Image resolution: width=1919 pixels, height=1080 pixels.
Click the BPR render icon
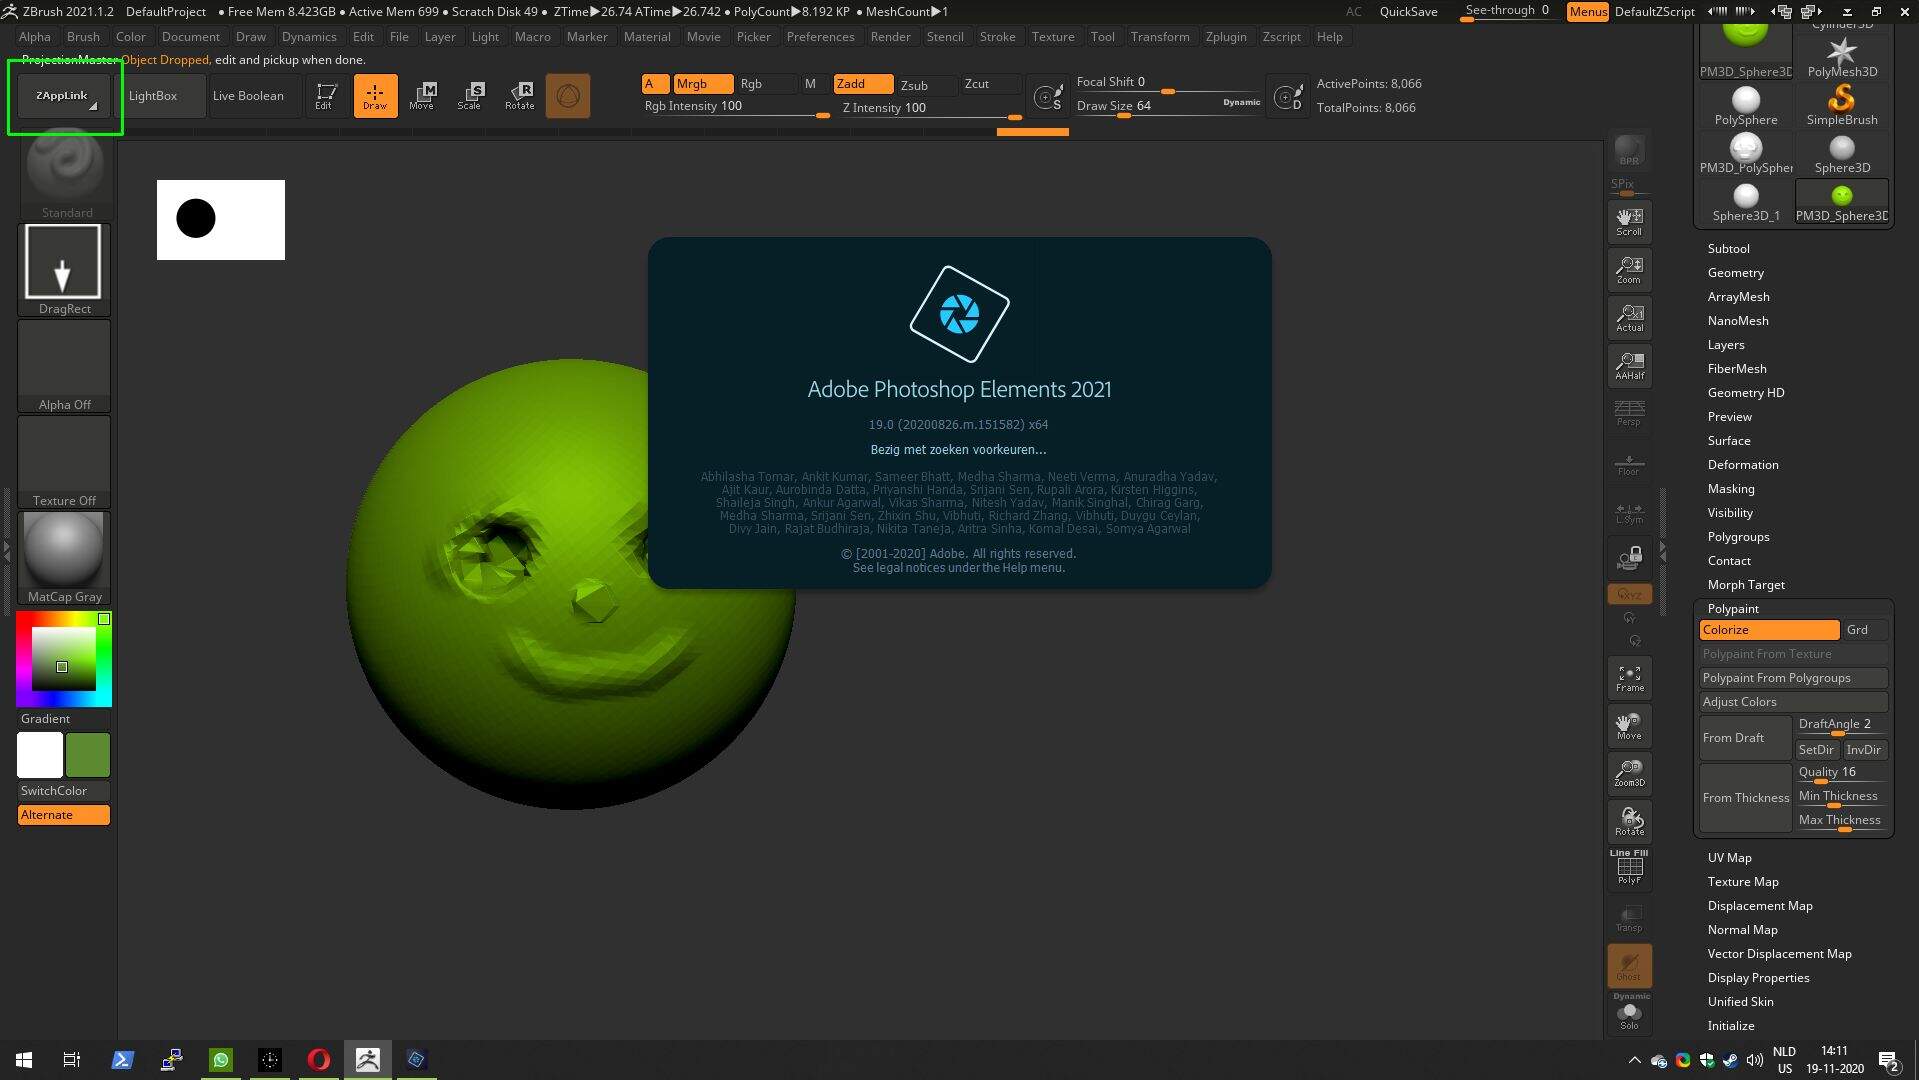pyautogui.click(x=1629, y=151)
